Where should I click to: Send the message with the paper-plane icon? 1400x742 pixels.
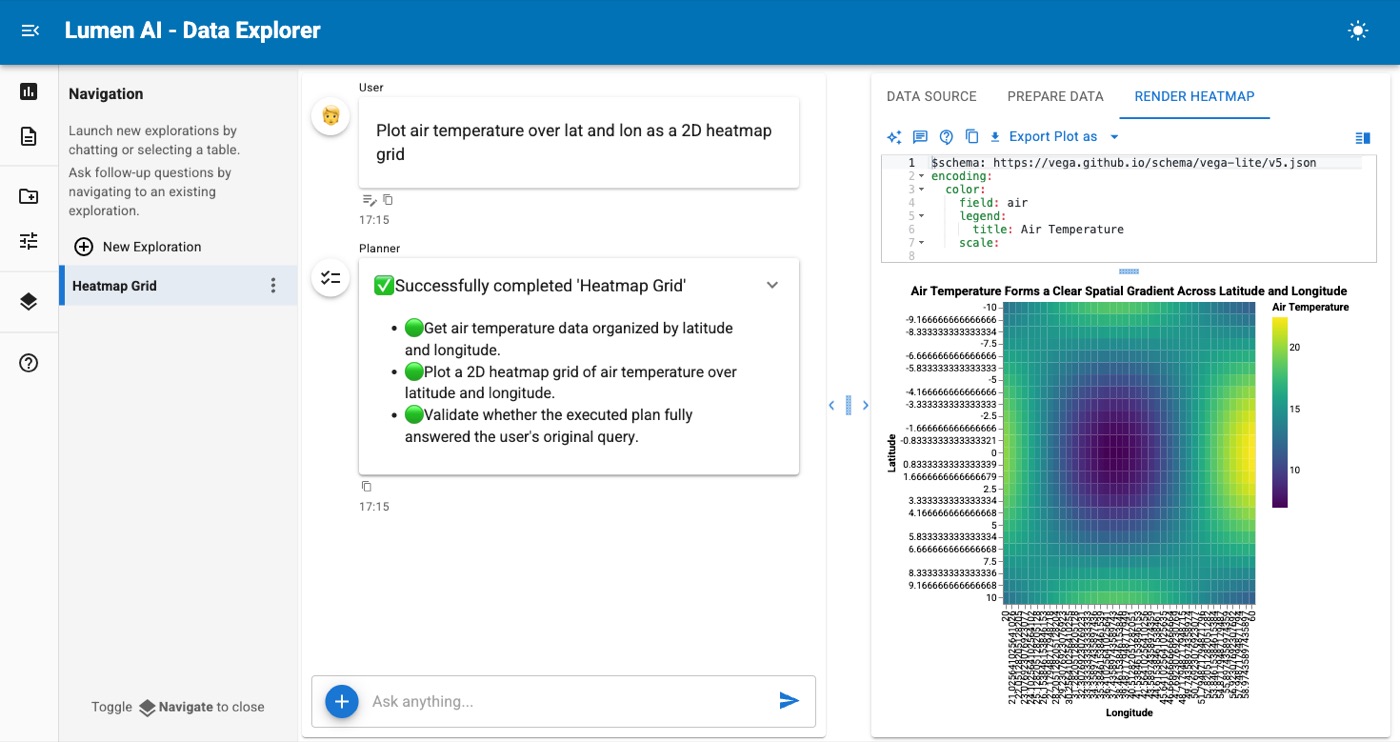tap(789, 701)
